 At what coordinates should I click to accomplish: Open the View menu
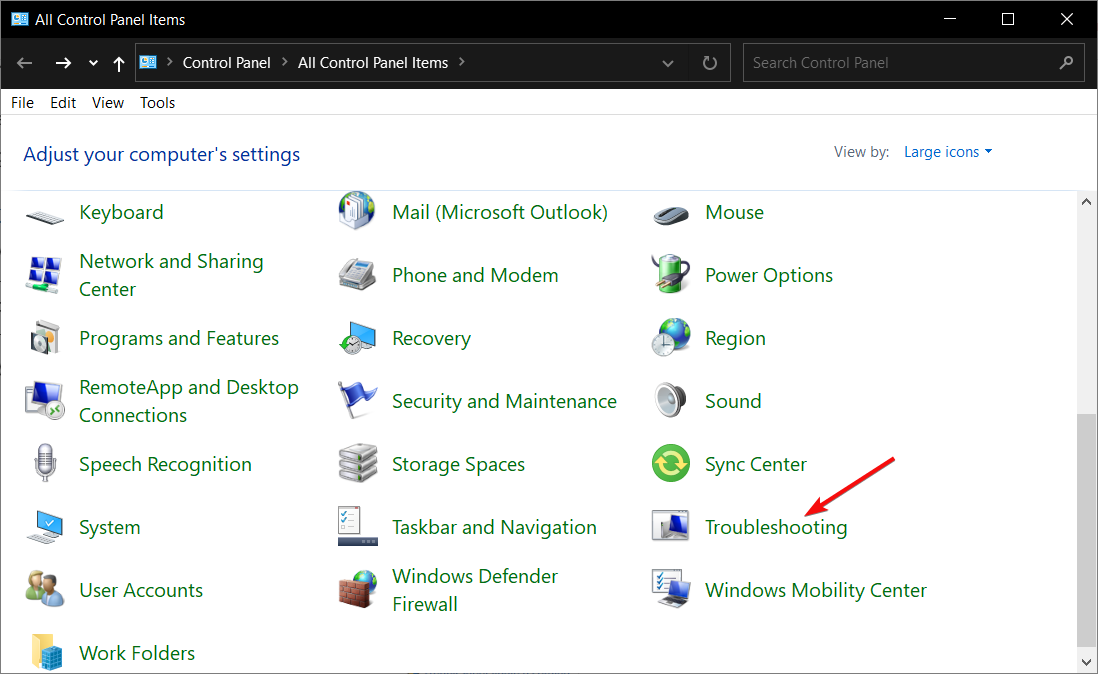click(x=108, y=103)
